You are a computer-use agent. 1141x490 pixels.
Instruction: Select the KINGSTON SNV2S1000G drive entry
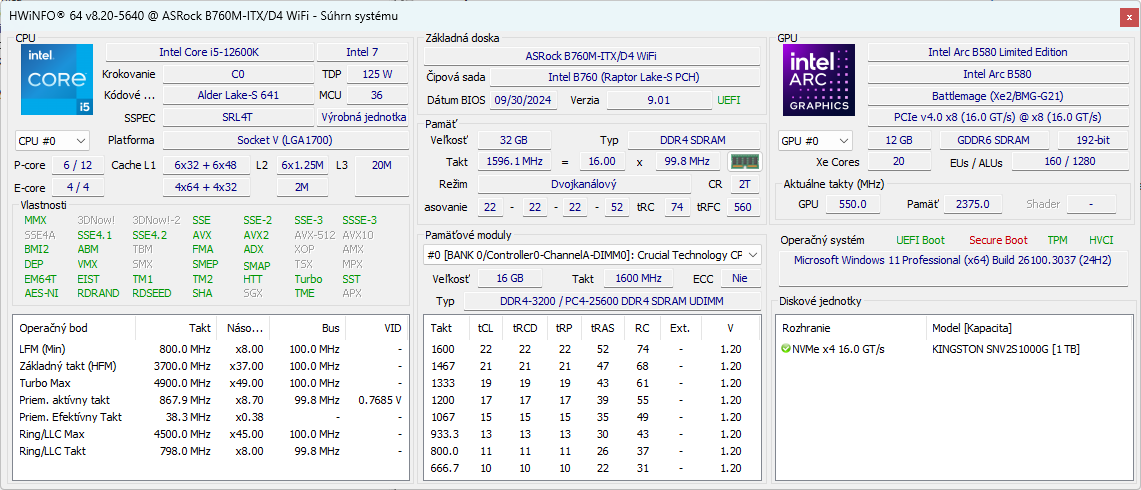[1005, 349]
